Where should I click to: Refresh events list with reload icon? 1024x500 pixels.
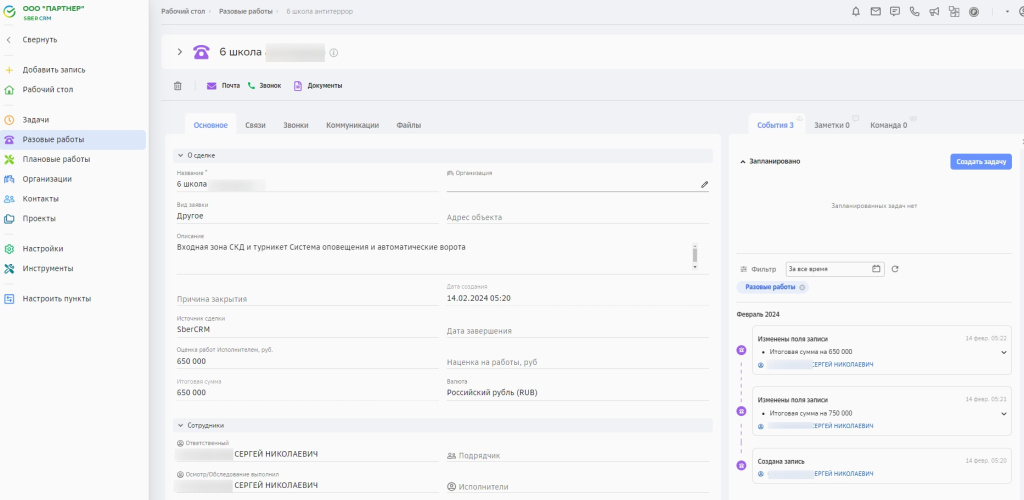[895, 269]
